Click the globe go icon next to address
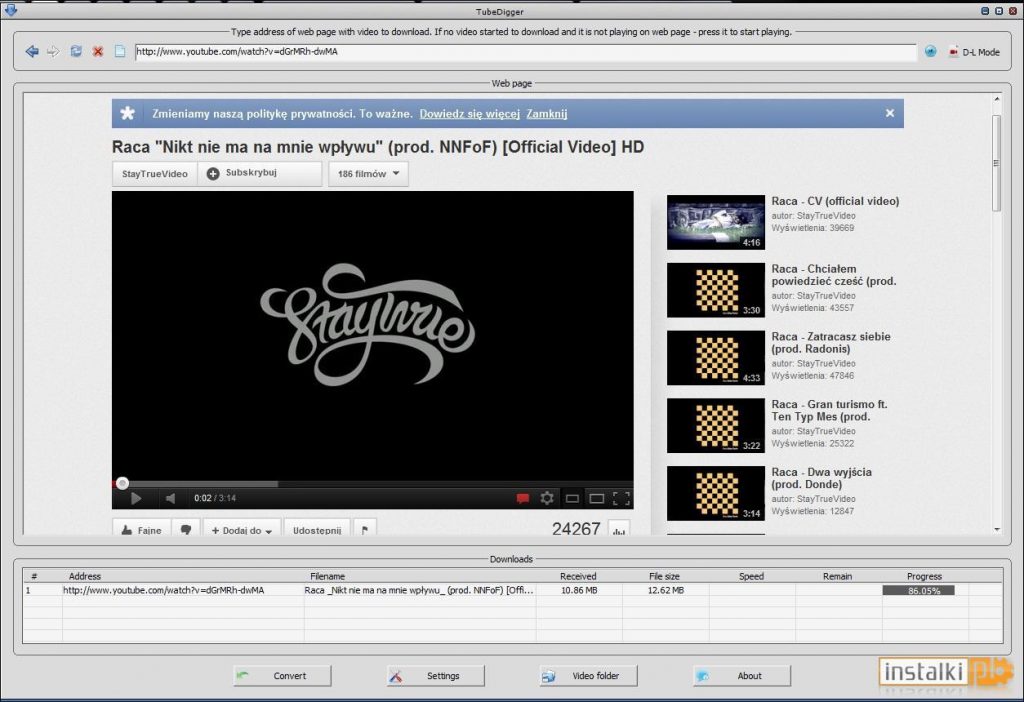The image size is (1024, 702). [x=931, y=52]
